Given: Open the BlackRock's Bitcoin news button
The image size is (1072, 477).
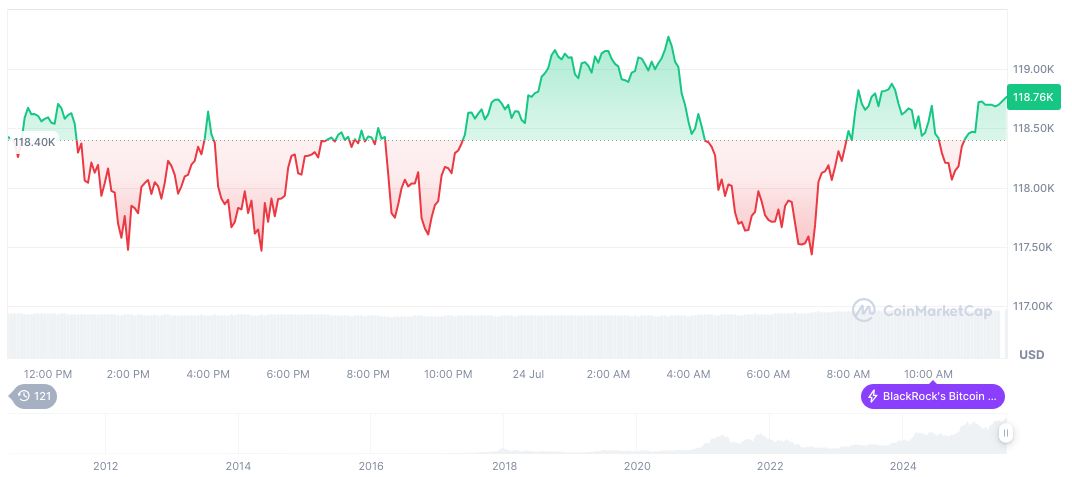Looking at the screenshot, I should pos(933,397).
